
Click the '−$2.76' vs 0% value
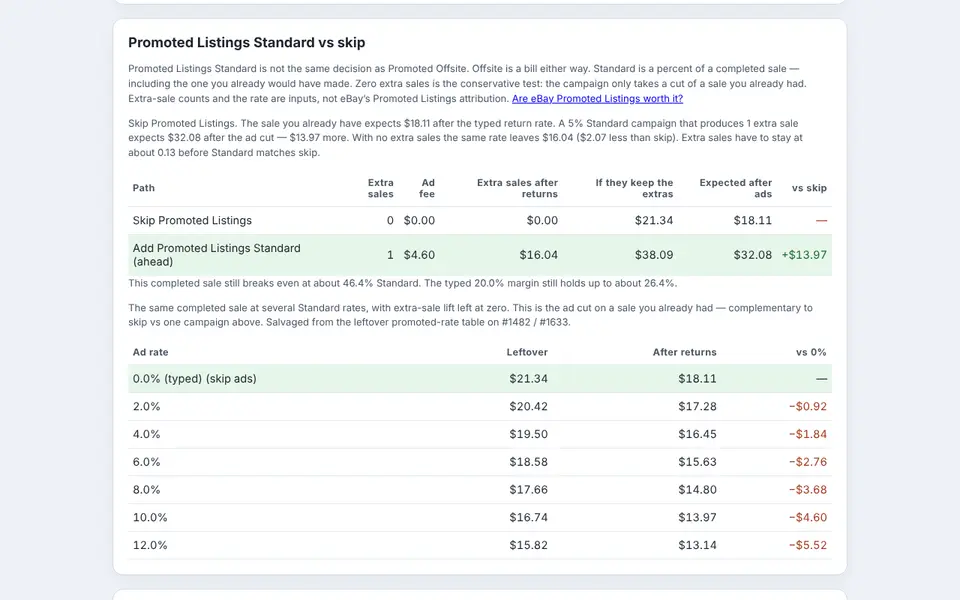point(808,462)
